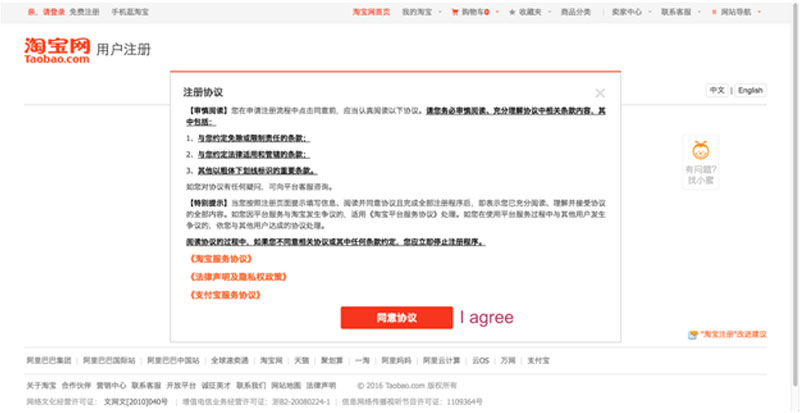This screenshot has height=413, width=800.
Task: Open footer link 云OS
Action: tap(481, 360)
